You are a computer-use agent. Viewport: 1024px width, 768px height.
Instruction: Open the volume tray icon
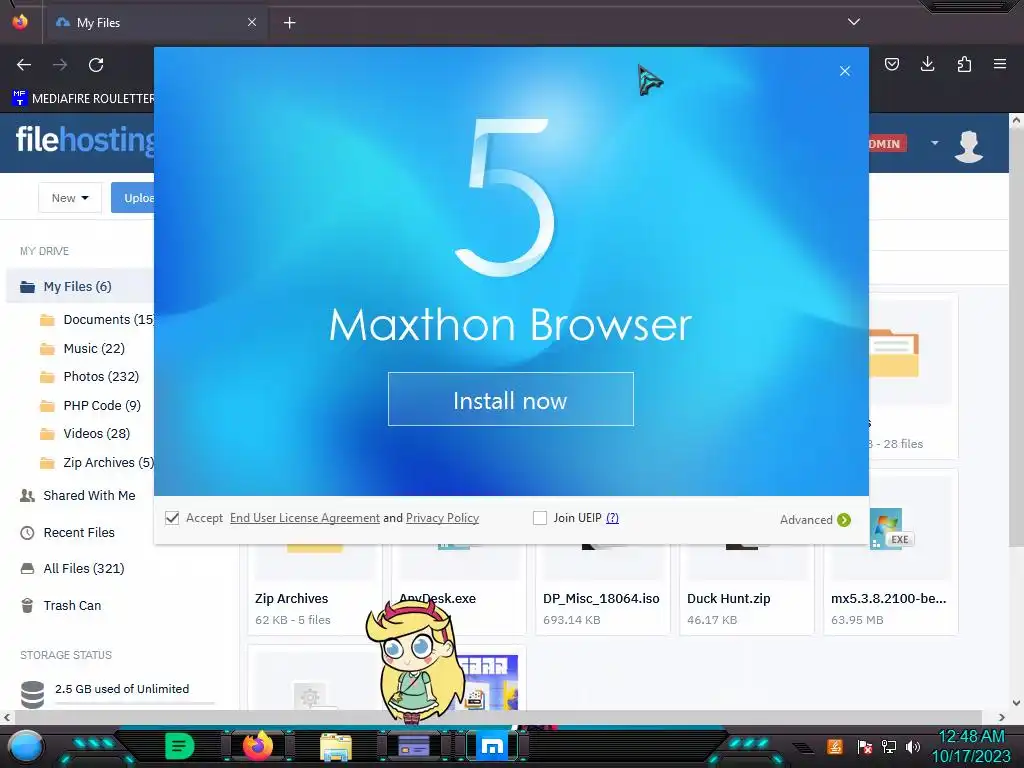click(x=913, y=746)
